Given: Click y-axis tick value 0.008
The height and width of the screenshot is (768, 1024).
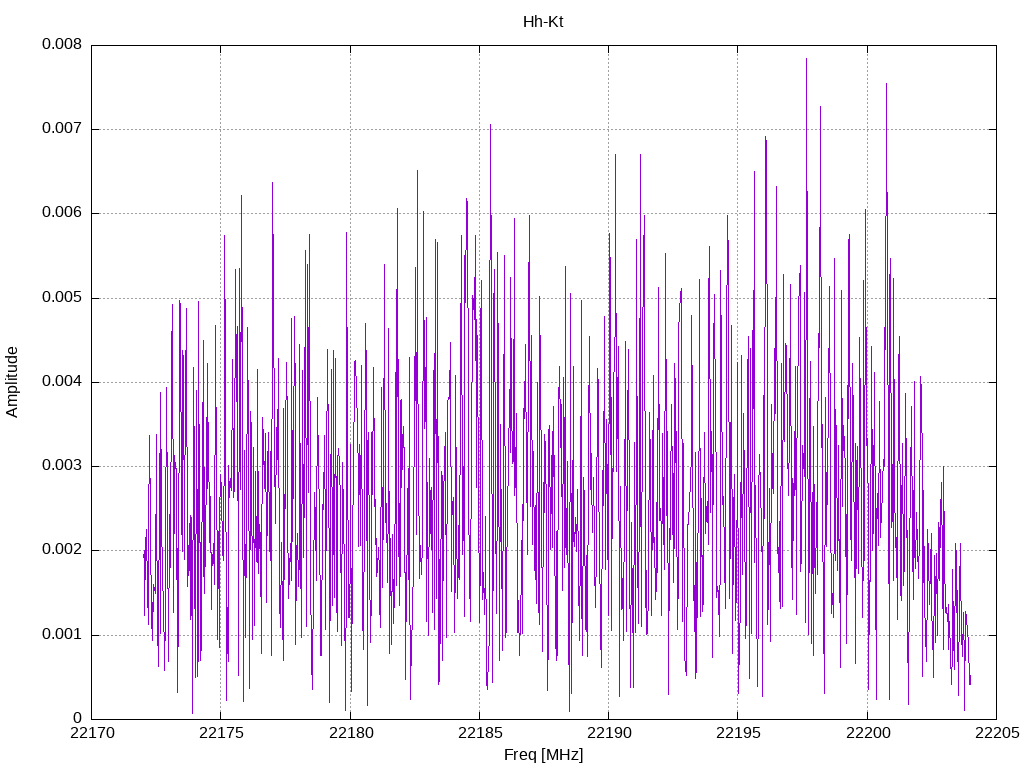Looking at the screenshot, I should pos(62,44).
